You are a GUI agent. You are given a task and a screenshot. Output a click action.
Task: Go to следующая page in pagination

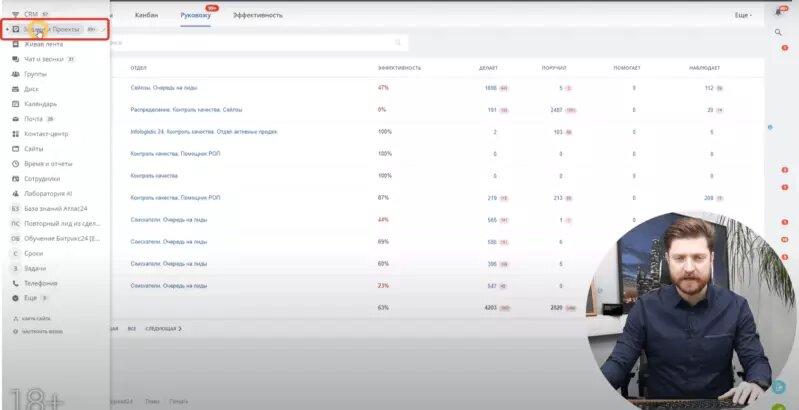coord(164,329)
